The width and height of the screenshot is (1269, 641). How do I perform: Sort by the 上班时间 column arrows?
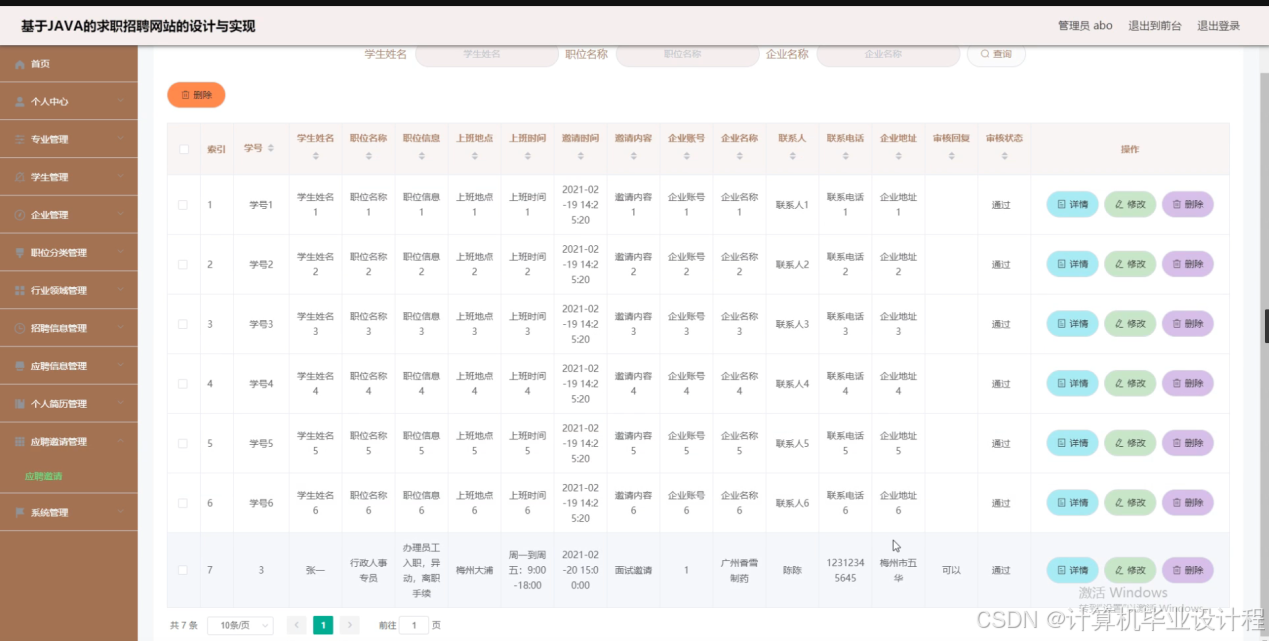(527, 158)
